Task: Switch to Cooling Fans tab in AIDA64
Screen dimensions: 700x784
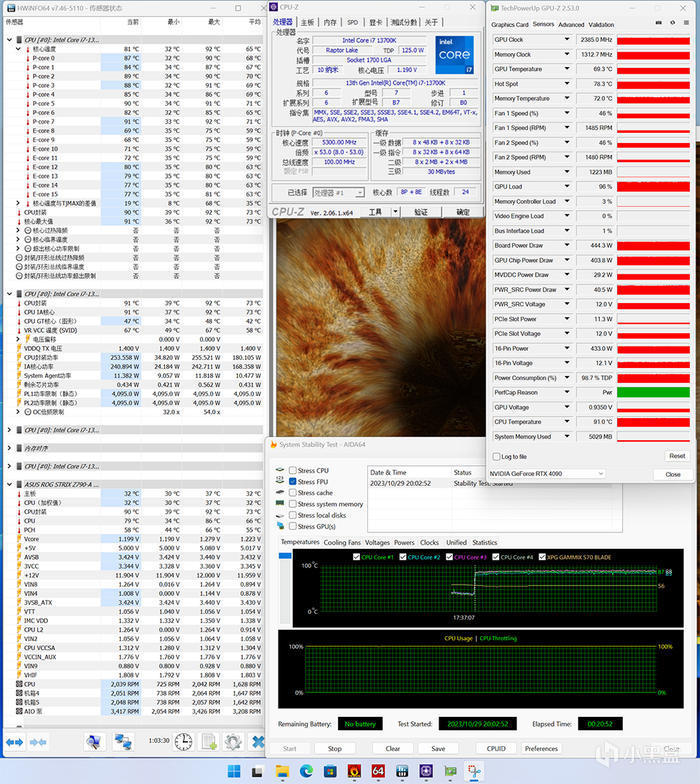Action: [x=342, y=542]
